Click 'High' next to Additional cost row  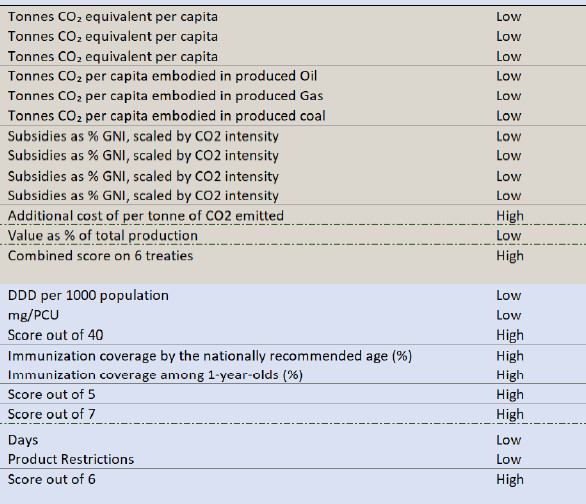tap(510, 216)
